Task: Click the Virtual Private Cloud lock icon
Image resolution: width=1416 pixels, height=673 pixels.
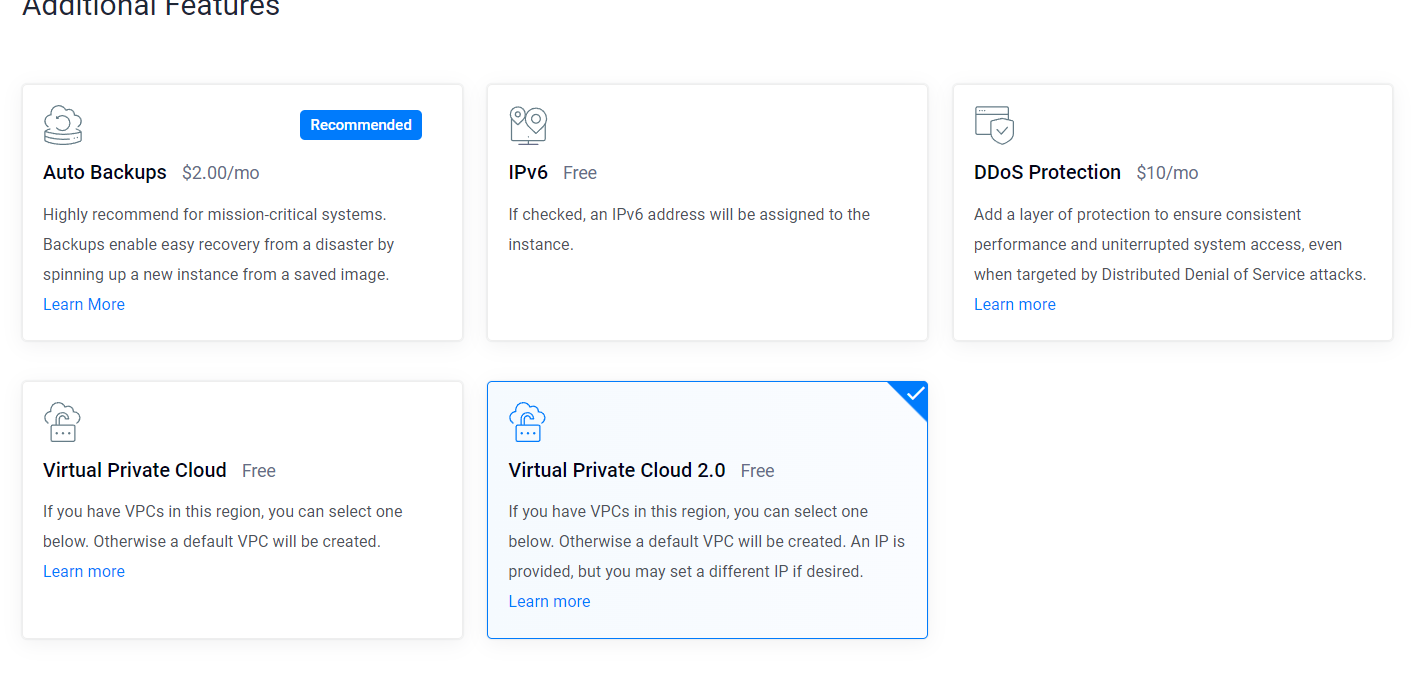Action: [x=63, y=422]
